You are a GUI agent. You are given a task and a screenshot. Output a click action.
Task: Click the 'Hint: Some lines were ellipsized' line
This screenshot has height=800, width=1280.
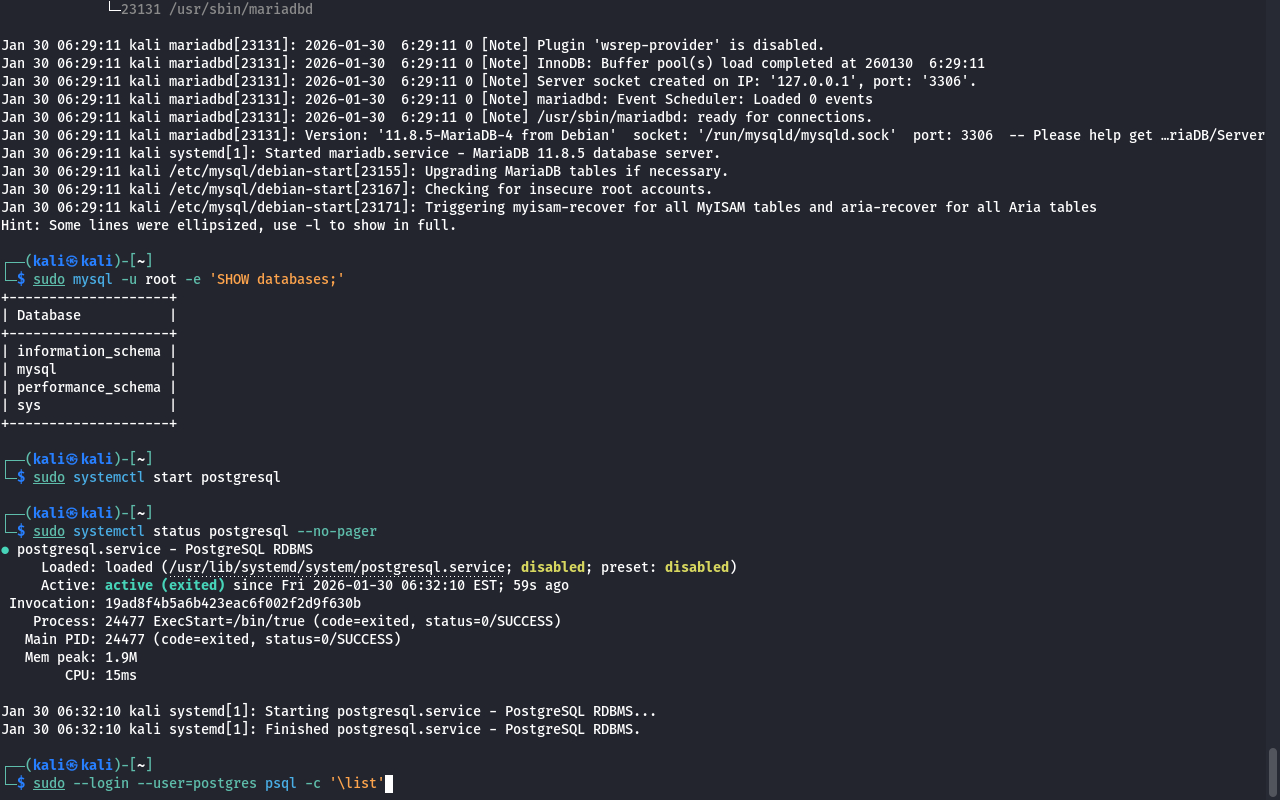pos(228,225)
